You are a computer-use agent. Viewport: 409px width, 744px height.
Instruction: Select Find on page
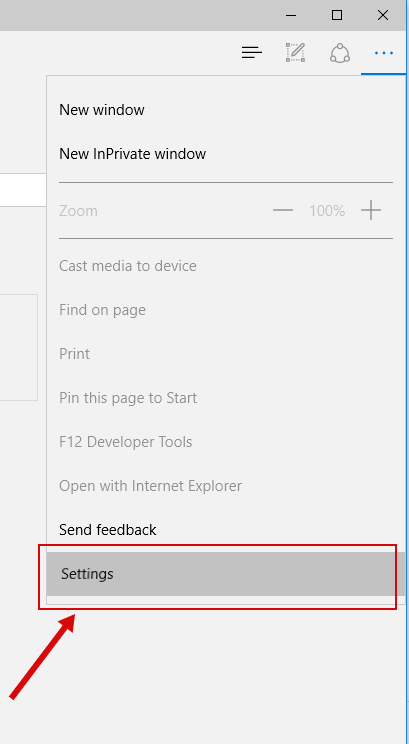coord(102,310)
